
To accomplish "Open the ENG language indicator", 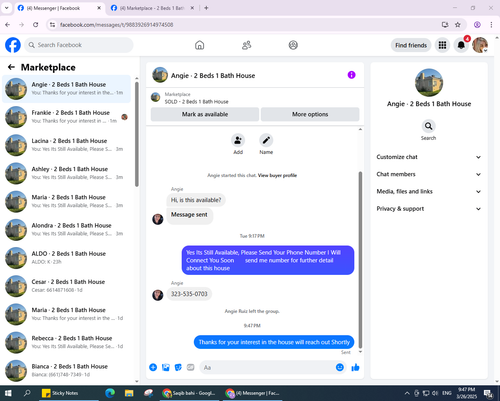I will coord(447,393).
